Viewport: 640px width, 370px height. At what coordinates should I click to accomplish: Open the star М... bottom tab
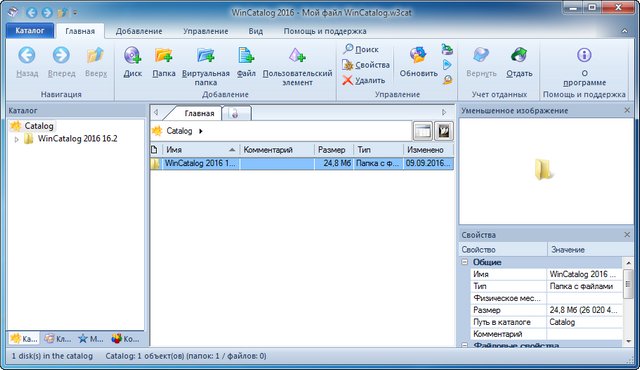pos(91,339)
